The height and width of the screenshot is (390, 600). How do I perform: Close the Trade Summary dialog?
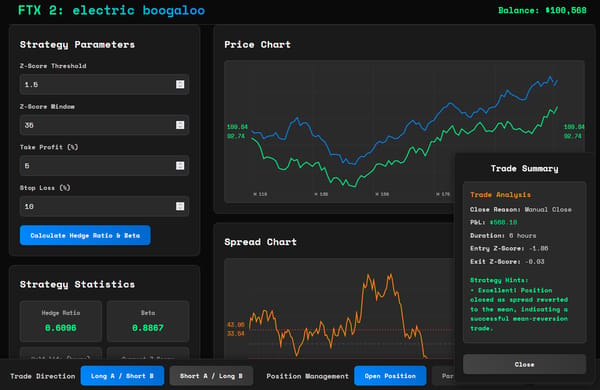click(x=524, y=364)
